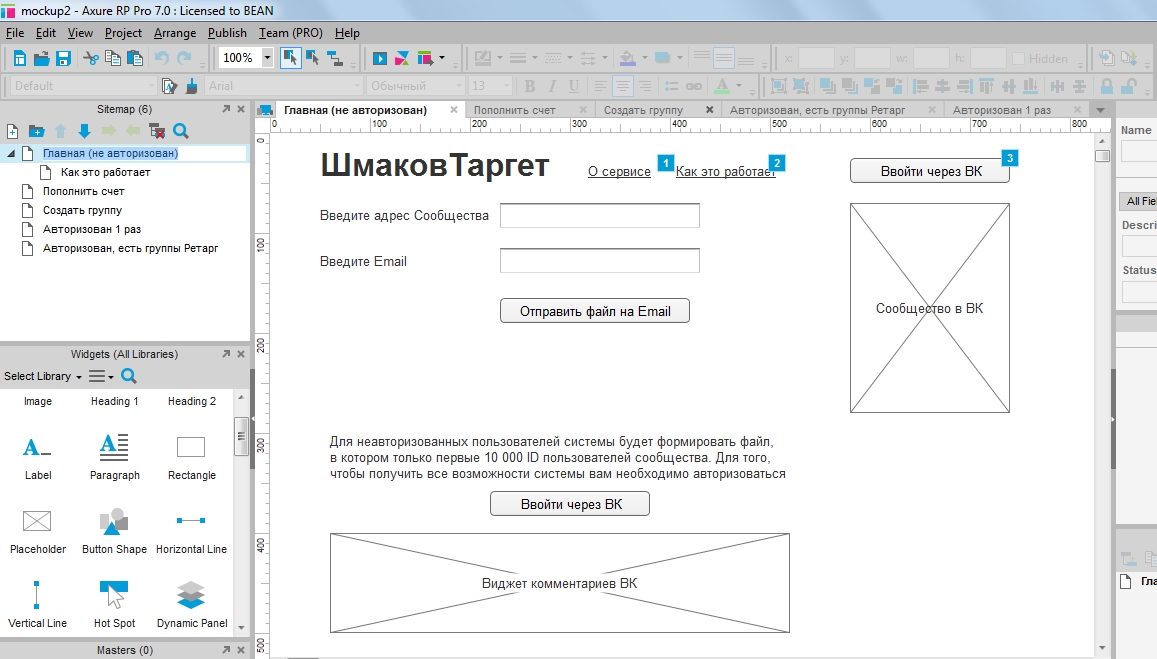Pop out the Sitemap panel
Image resolution: width=1157 pixels, height=659 pixels.
[226, 109]
